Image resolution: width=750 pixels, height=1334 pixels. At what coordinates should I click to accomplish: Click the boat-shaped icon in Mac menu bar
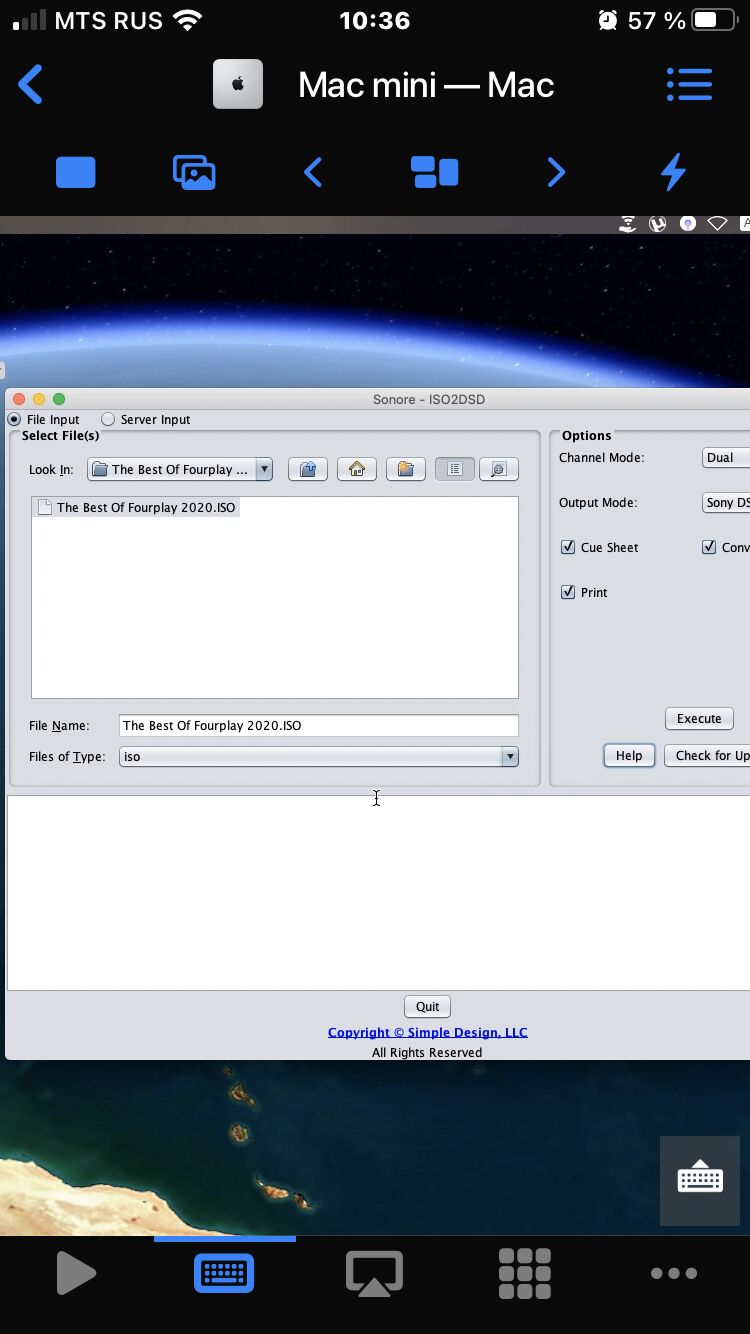click(x=628, y=224)
